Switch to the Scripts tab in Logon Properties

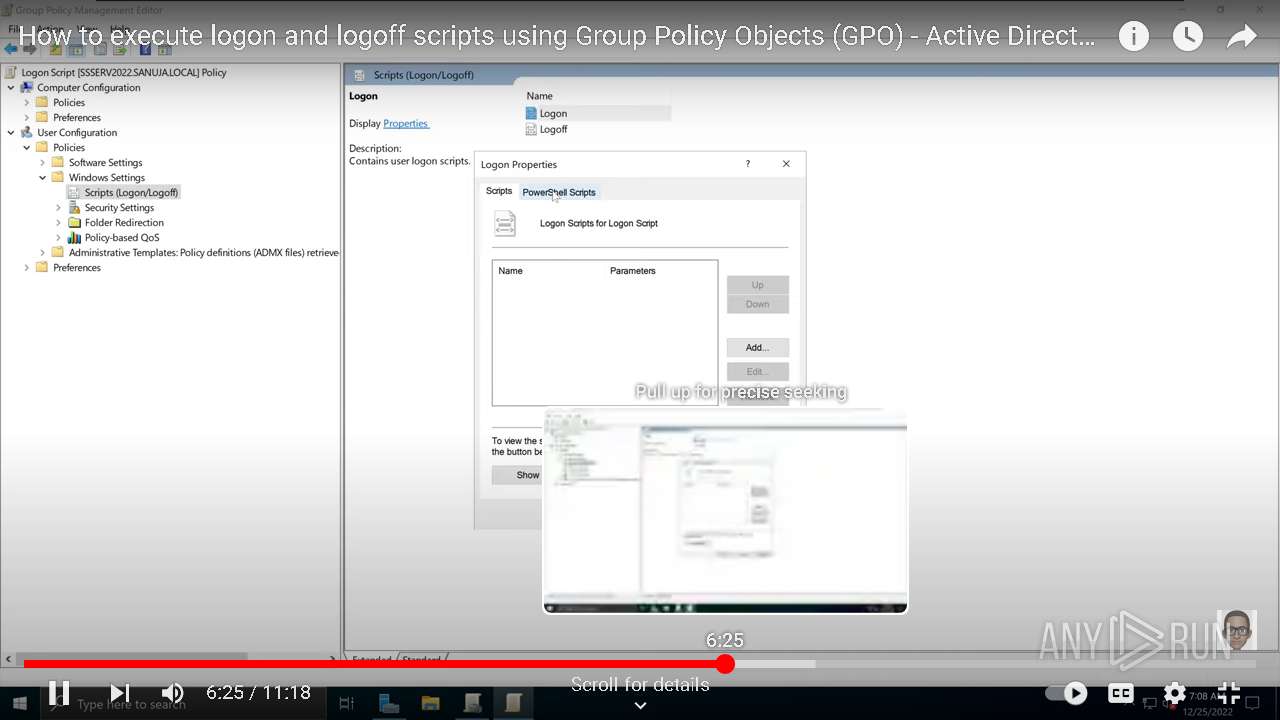pyautogui.click(x=499, y=191)
